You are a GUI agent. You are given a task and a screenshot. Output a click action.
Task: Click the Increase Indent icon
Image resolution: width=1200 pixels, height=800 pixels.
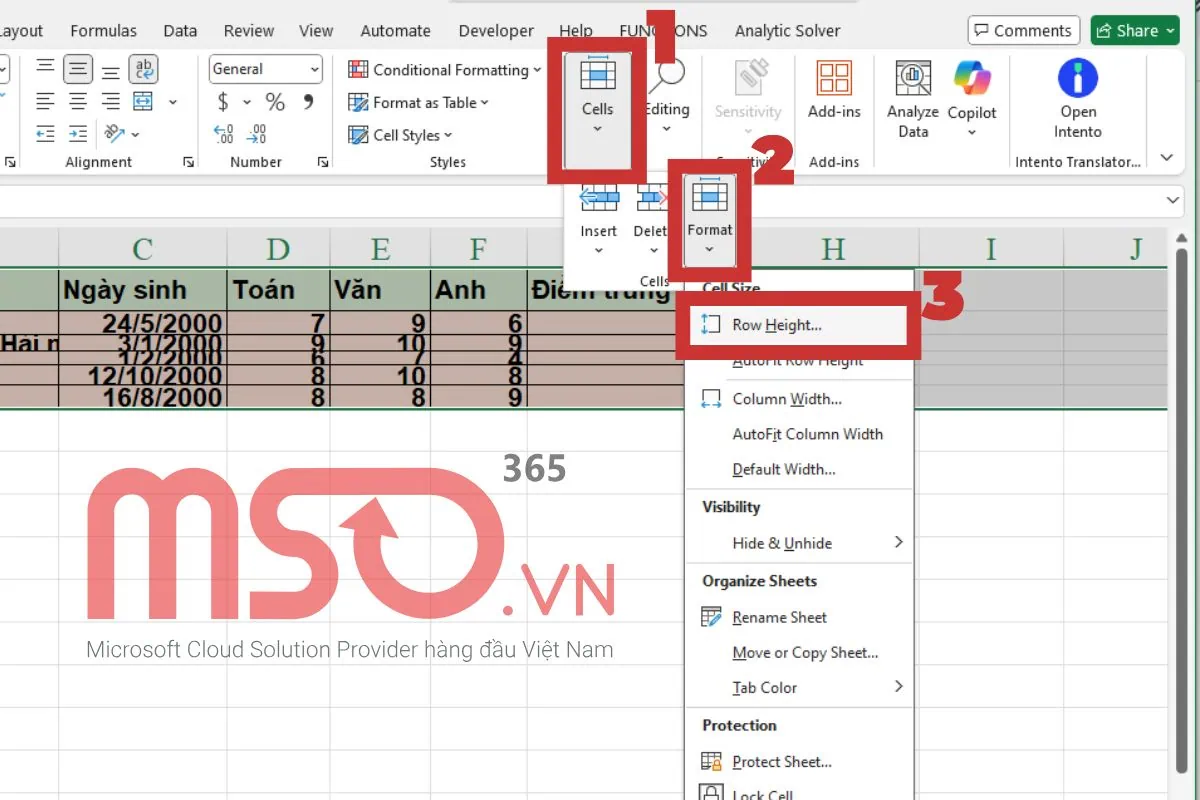click(78, 134)
